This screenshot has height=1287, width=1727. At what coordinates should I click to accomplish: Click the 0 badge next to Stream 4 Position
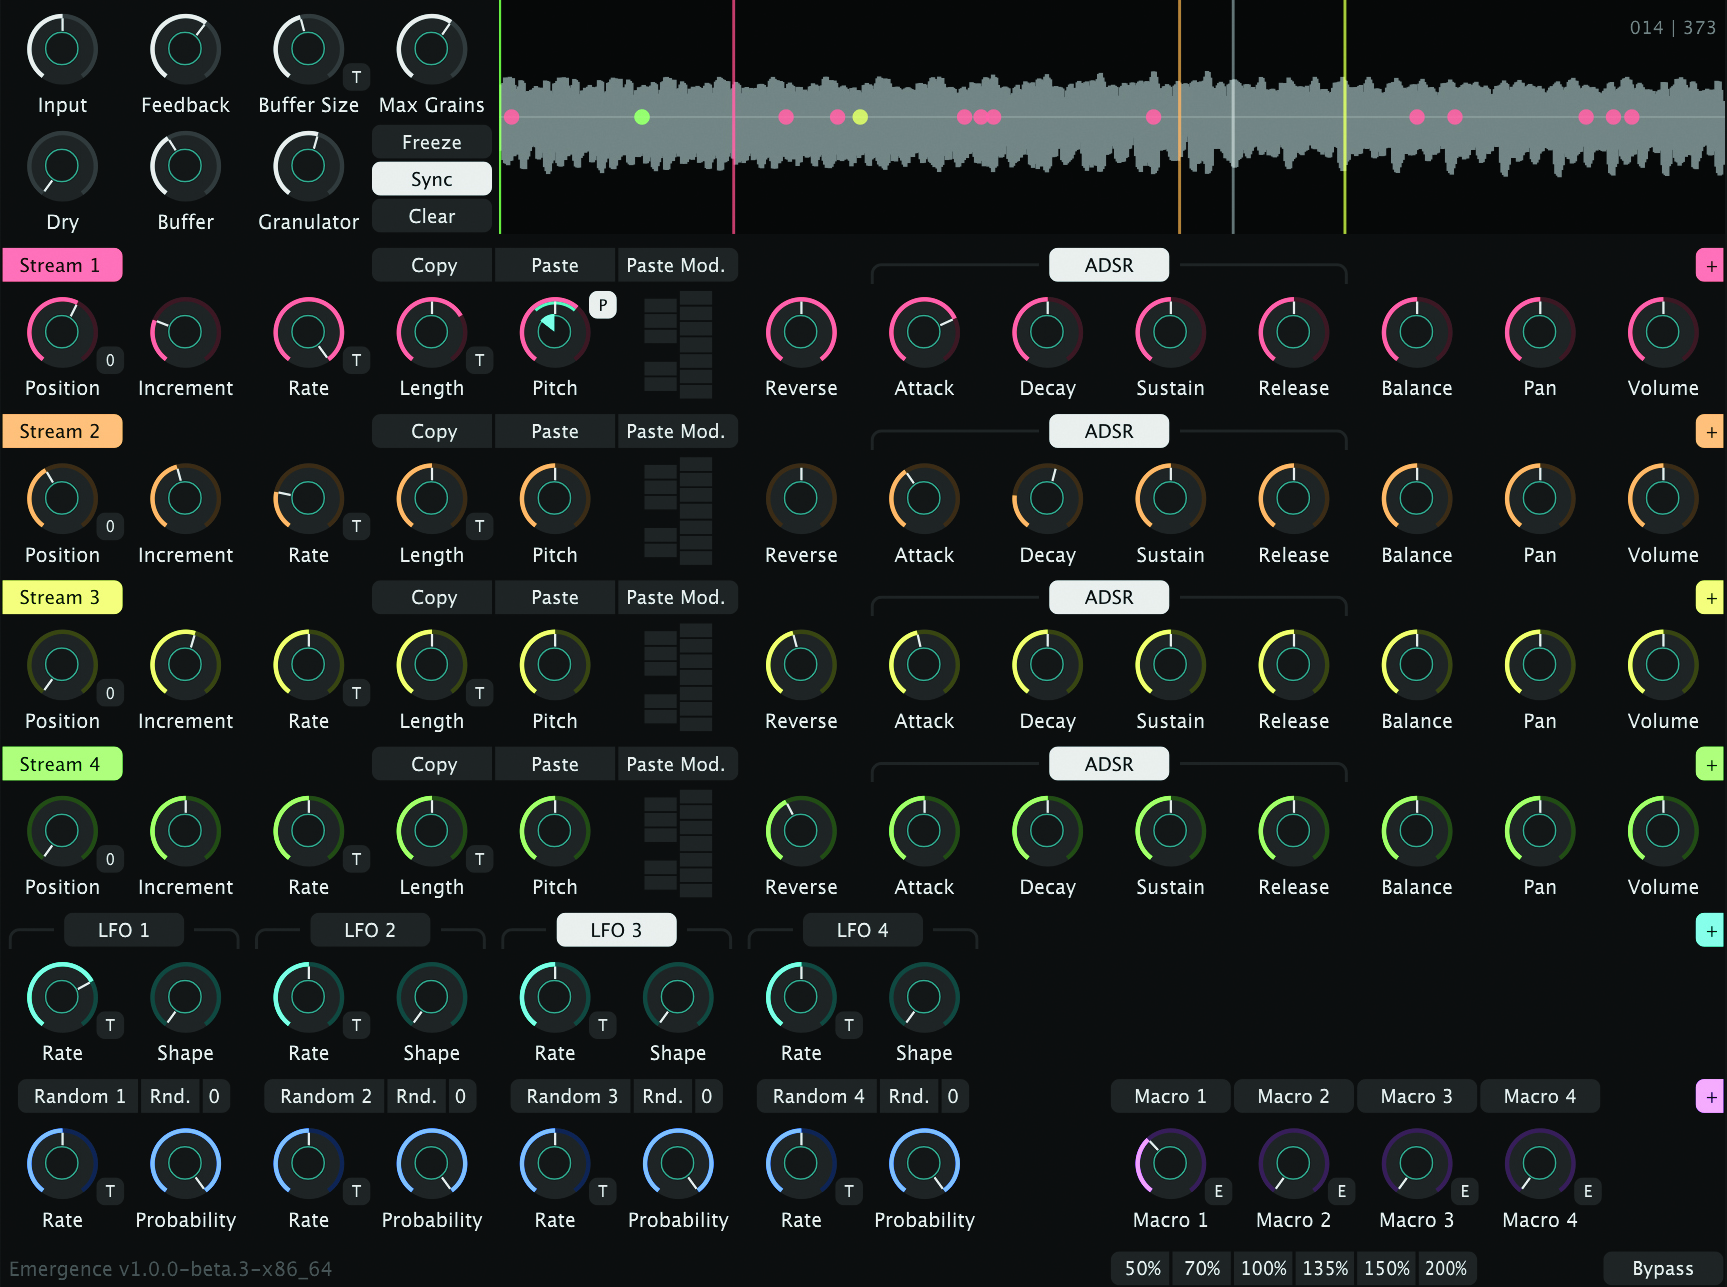tap(110, 859)
